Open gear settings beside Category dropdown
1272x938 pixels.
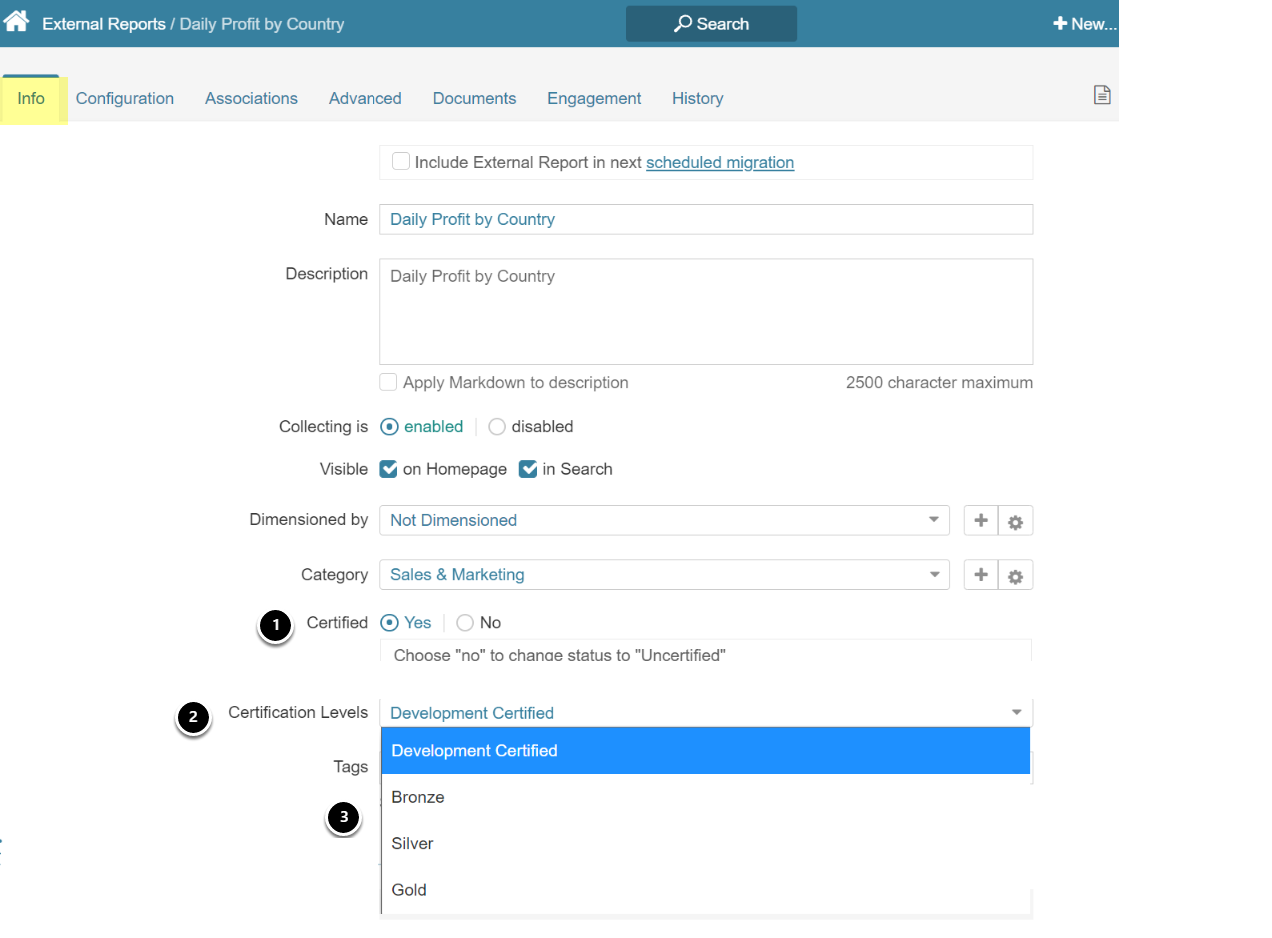point(1015,576)
